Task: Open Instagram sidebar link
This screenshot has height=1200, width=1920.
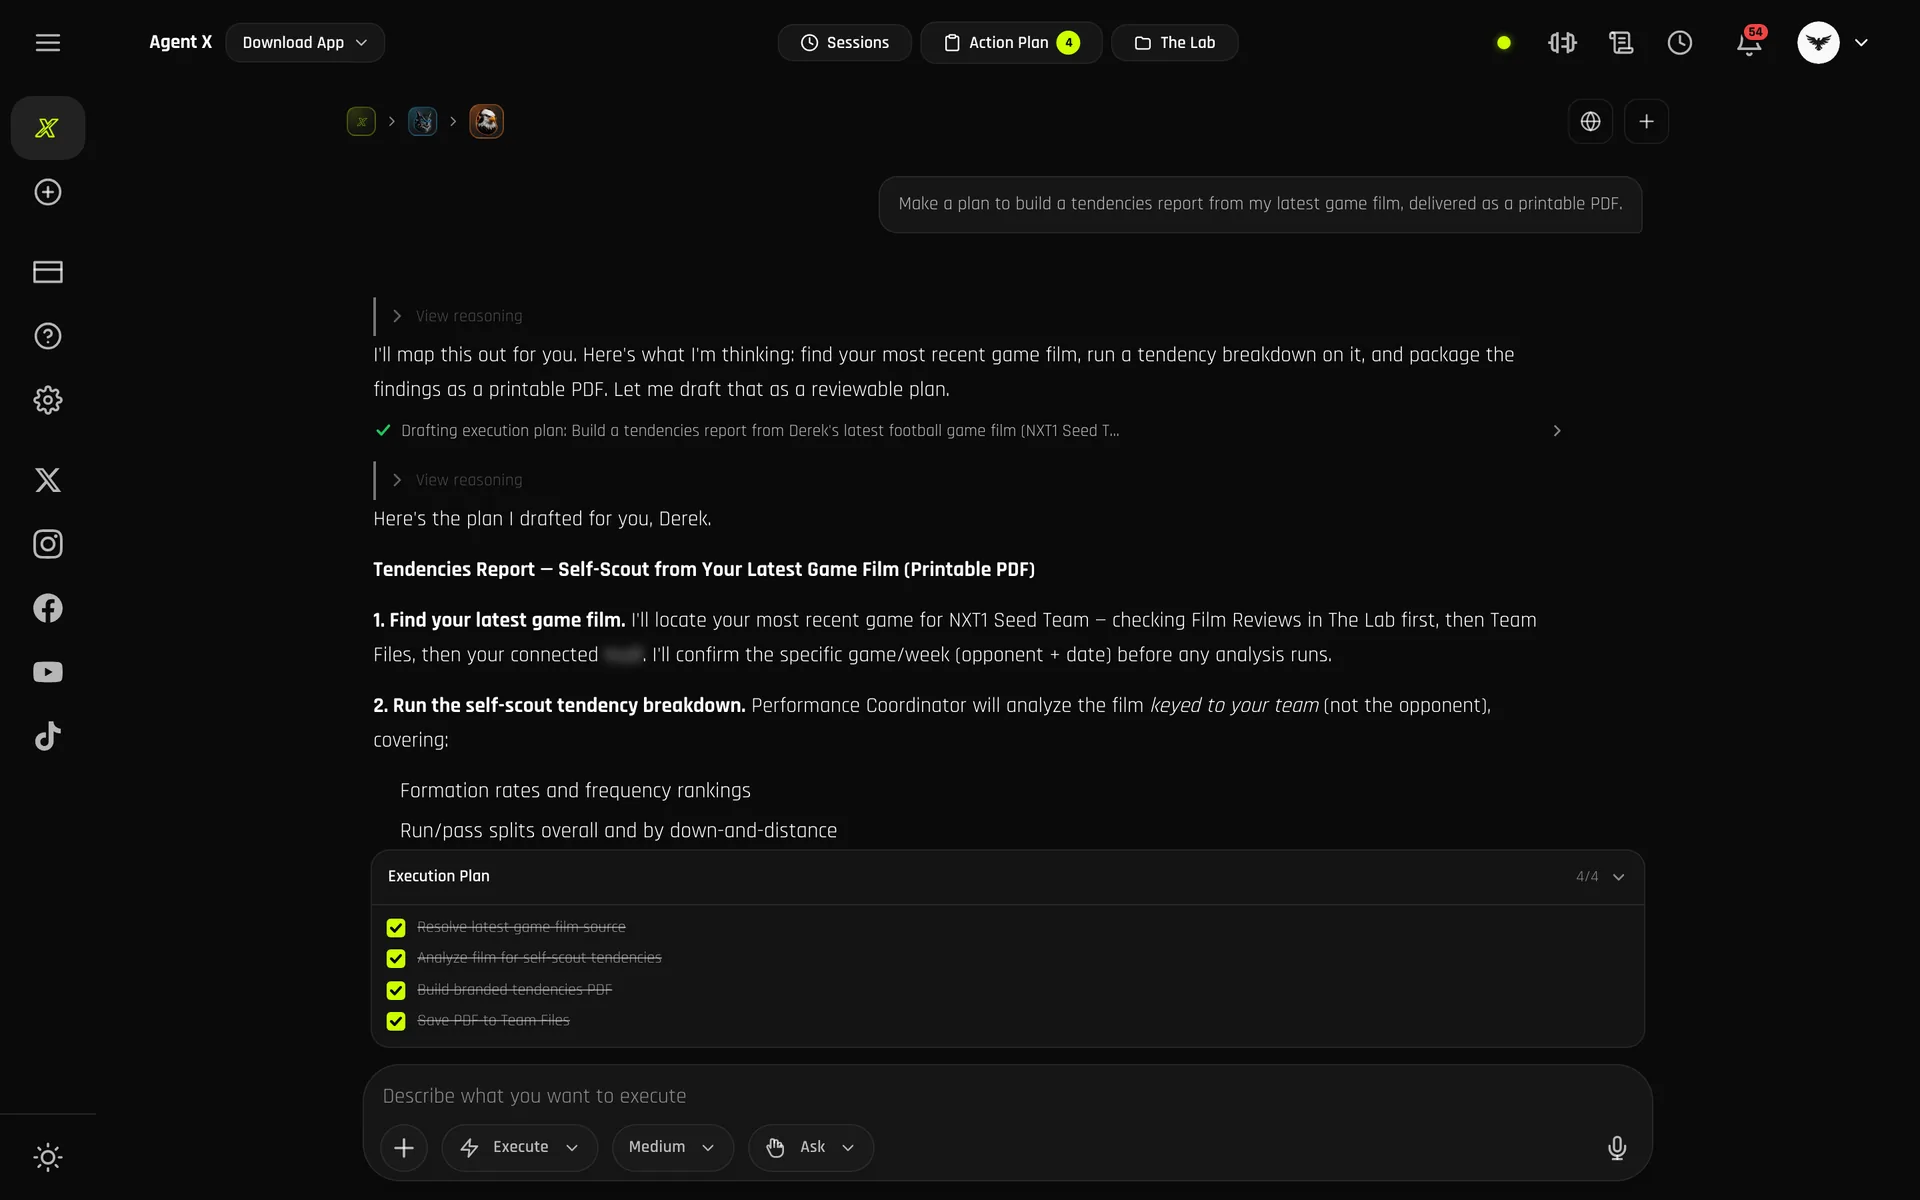Action: [x=48, y=544]
